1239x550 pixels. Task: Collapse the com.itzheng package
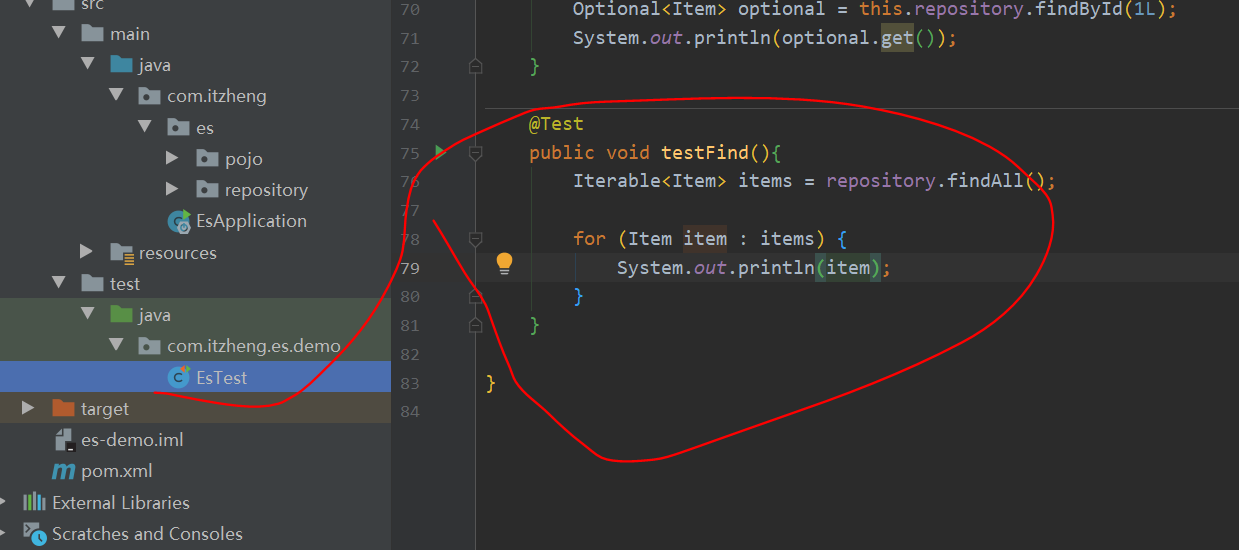pyautogui.click(x=115, y=96)
